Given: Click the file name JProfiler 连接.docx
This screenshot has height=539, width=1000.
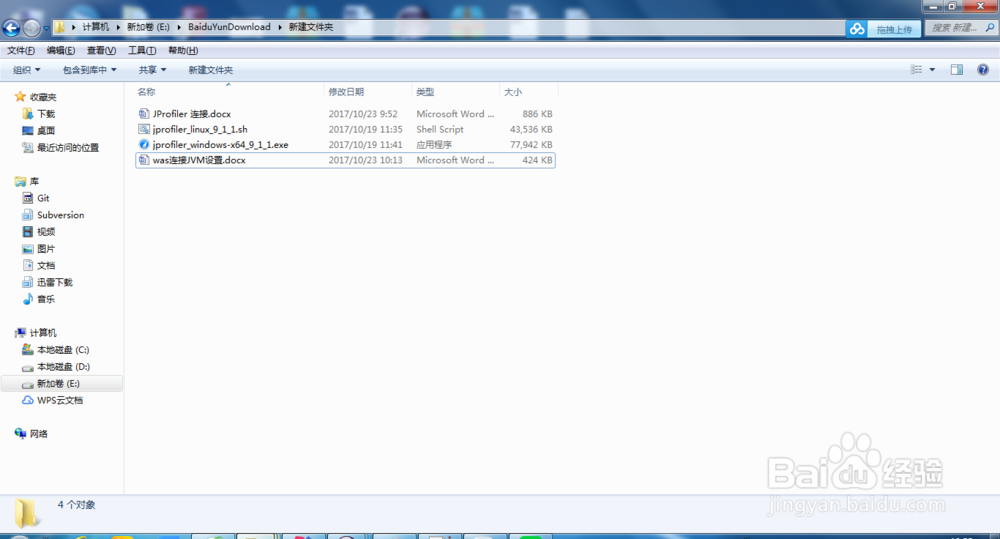Looking at the screenshot, I should (x=192, y=114).
